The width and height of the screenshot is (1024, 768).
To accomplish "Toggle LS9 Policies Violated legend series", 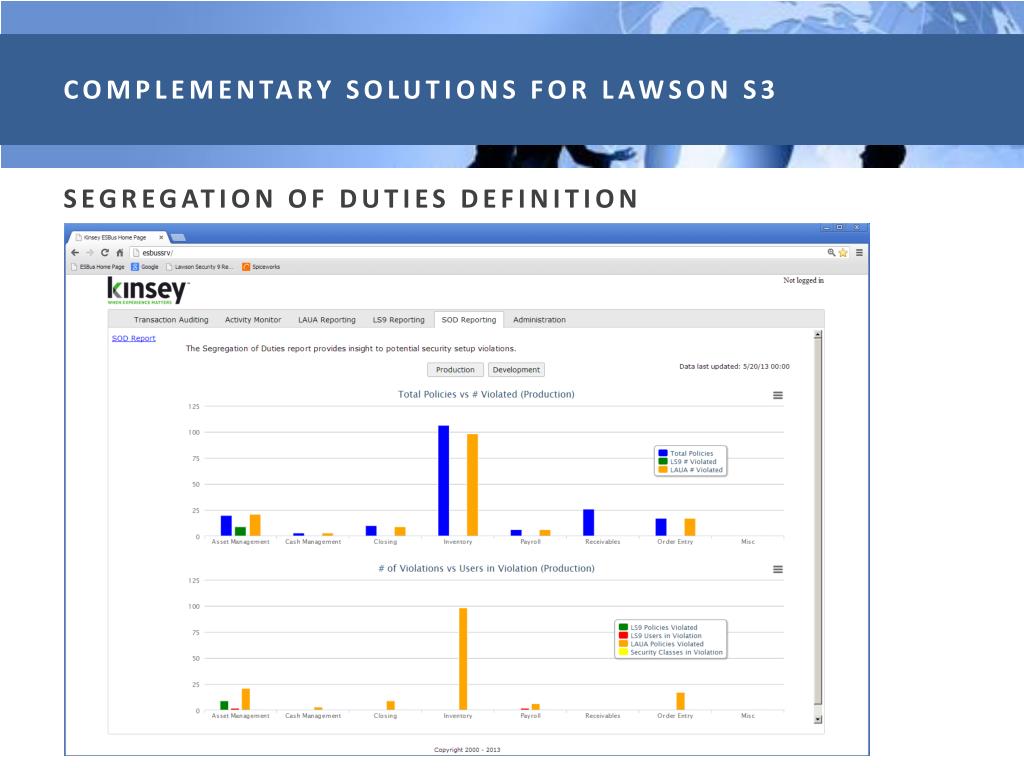I will (x=658, y=628).
